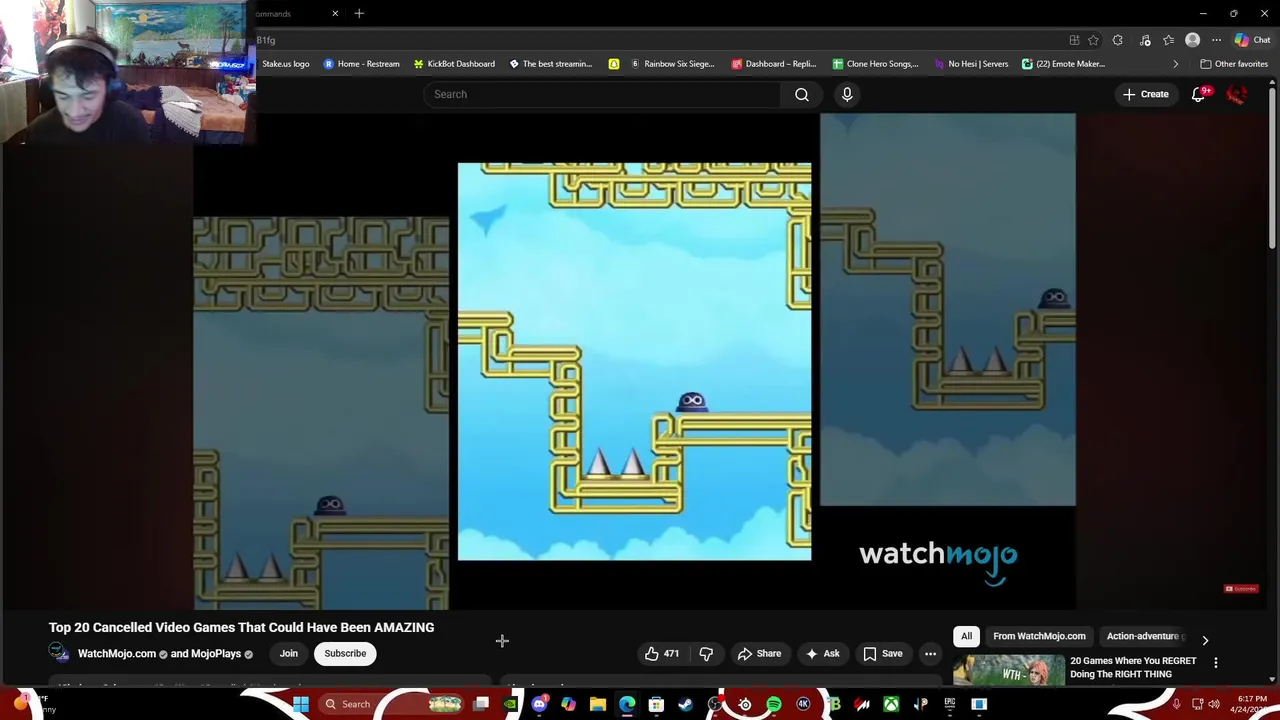Open 4K Video Downloader on taskbar
This screenshot has height=720, width=1280.
803,704
